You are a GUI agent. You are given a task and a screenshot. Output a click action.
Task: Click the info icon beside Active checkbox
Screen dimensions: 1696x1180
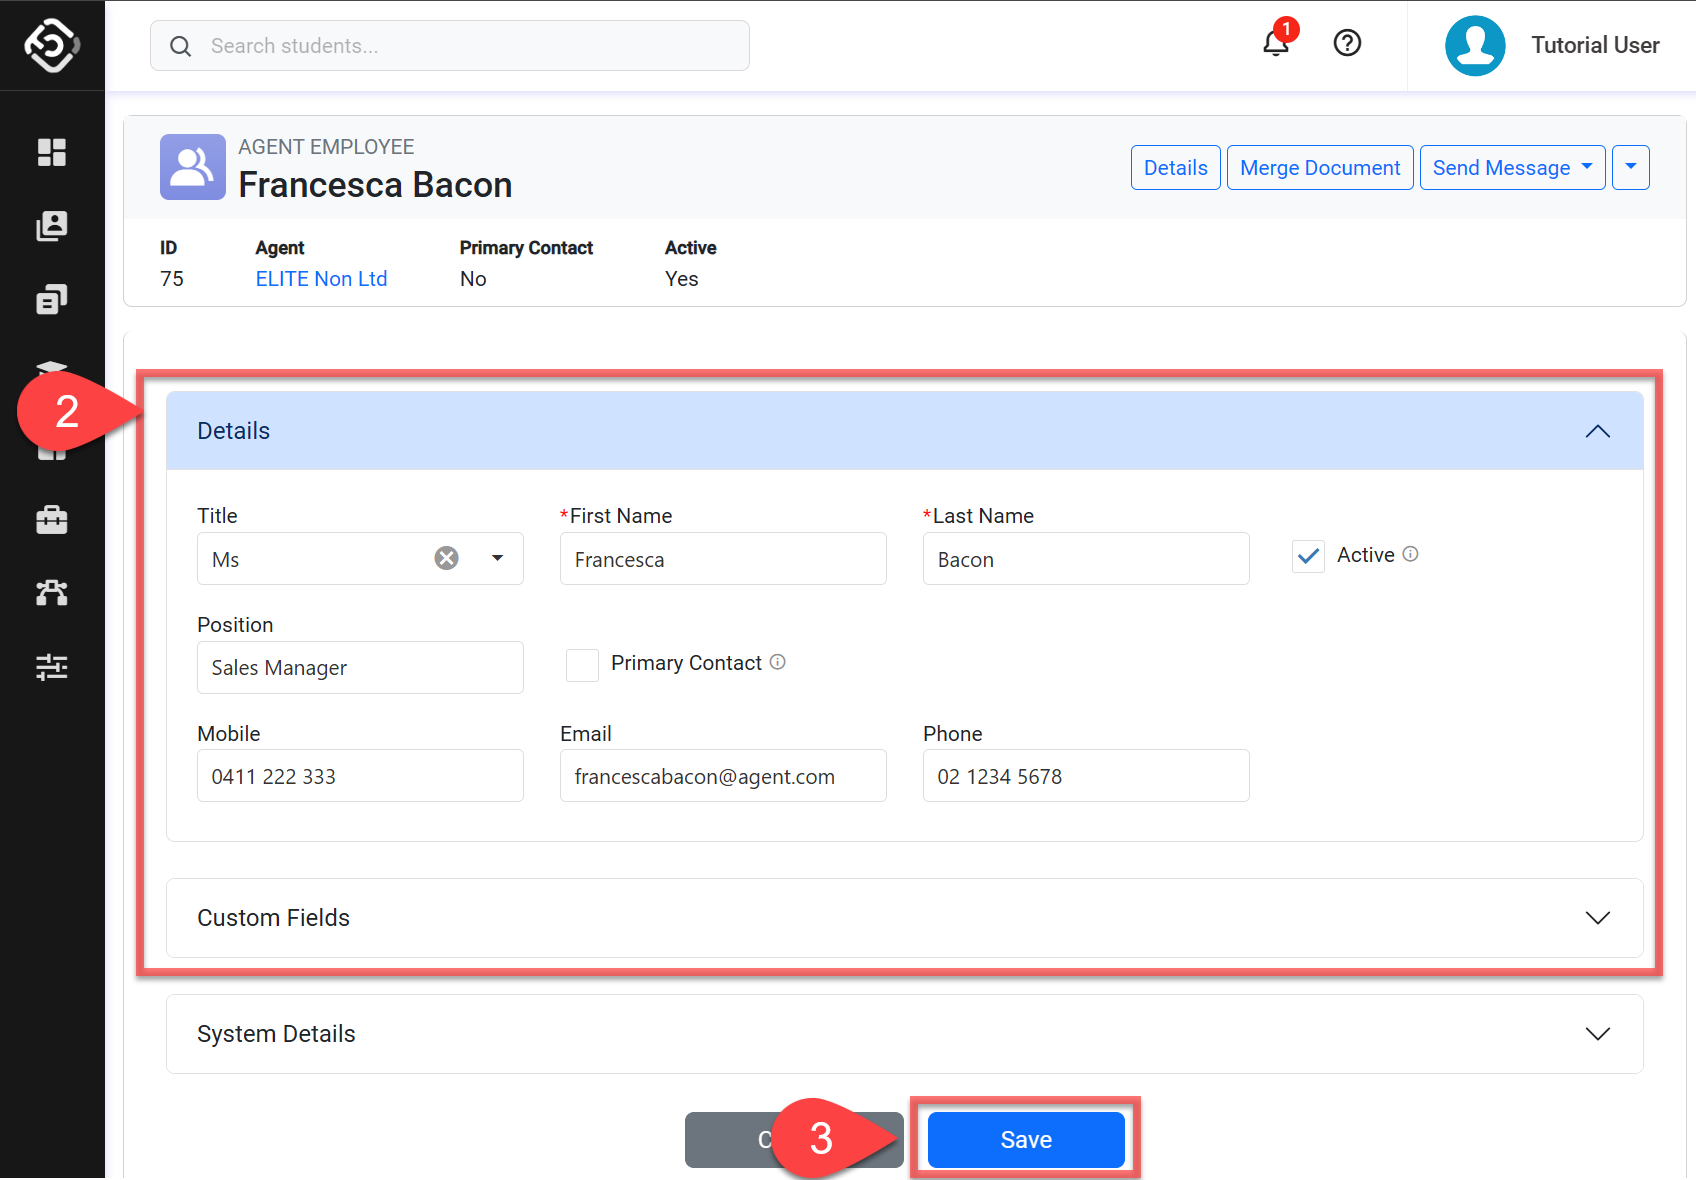point(1410,554)
